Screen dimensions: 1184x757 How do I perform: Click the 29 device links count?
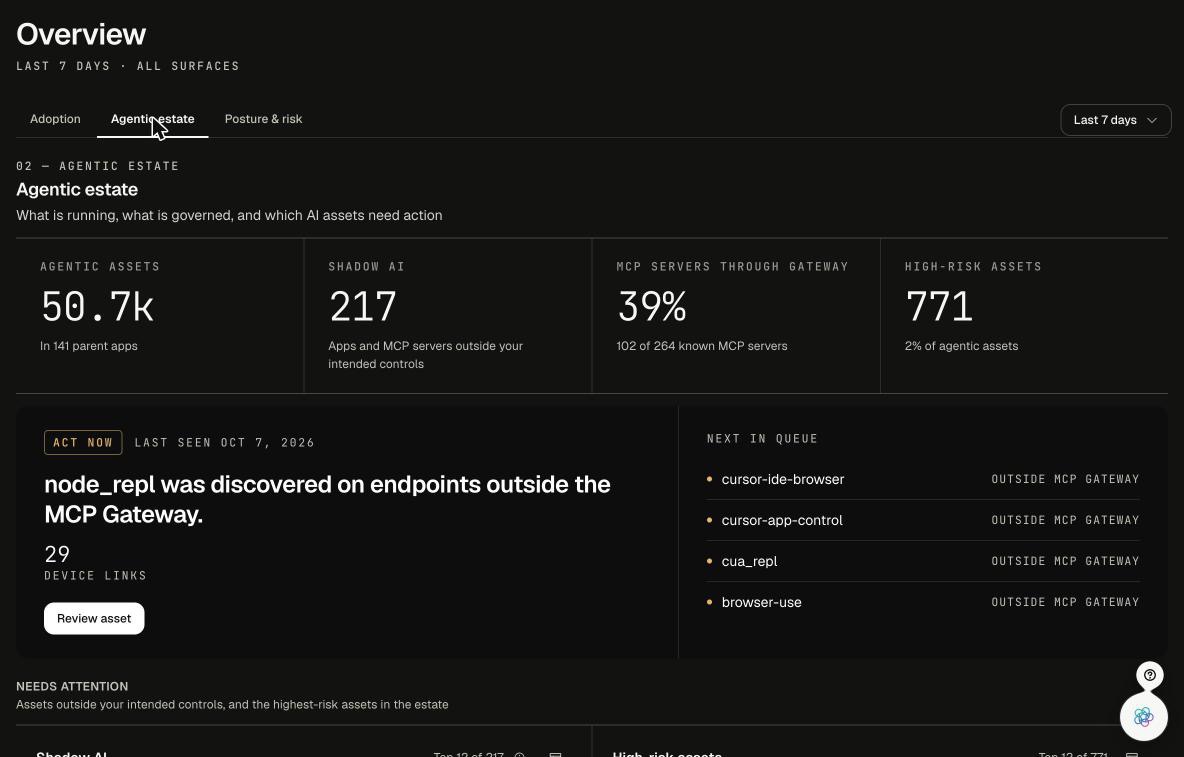point(57,555)
